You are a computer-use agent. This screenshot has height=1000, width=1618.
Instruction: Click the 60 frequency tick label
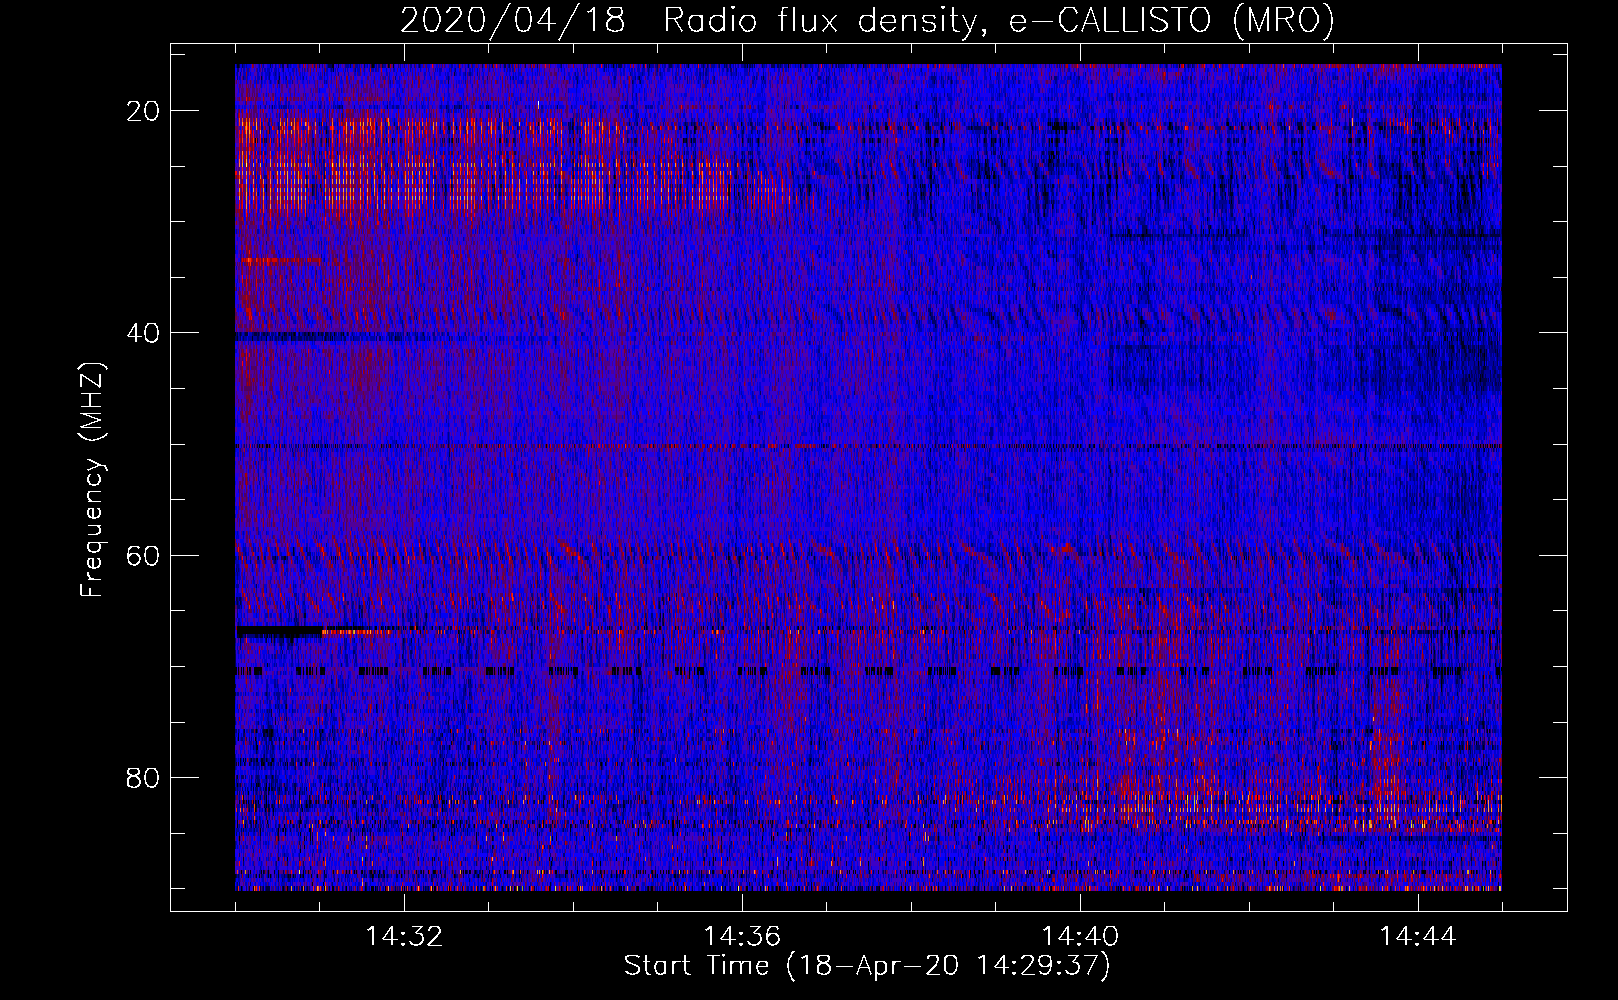coord(144,555)
